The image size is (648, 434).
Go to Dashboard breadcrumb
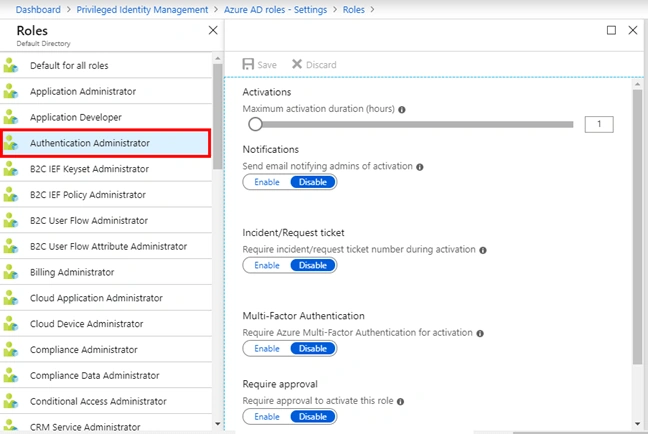pos(38,10)
